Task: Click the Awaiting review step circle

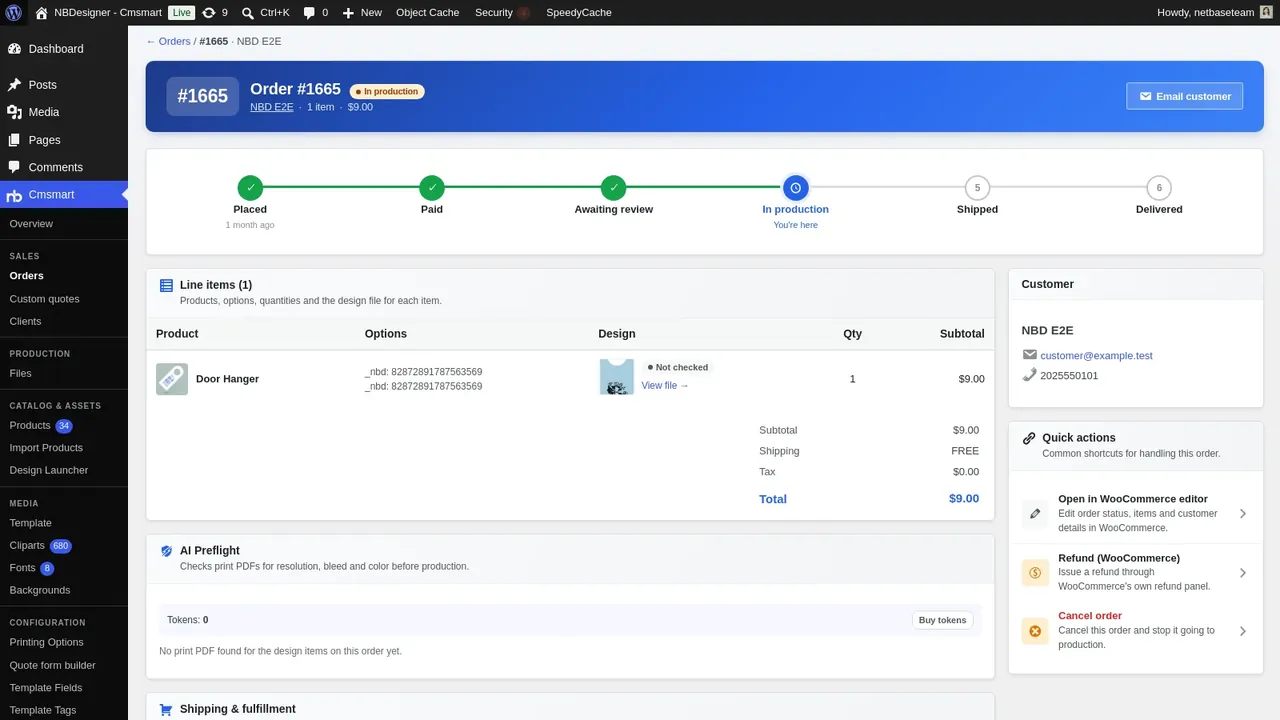Action: click(614, 187)
